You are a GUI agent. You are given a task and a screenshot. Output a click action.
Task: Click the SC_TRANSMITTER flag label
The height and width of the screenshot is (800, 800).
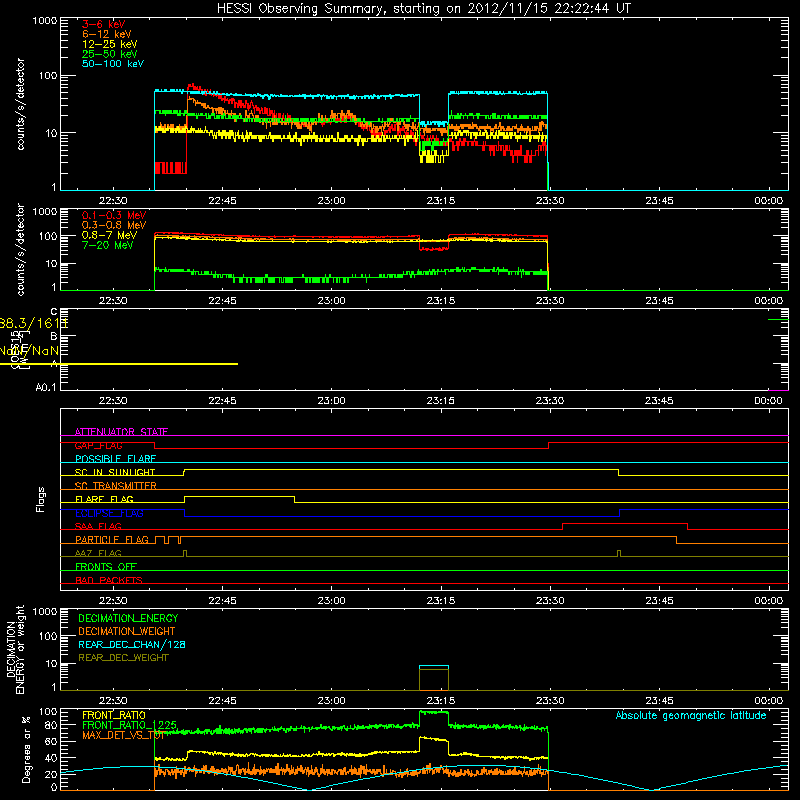pos(115,486)
